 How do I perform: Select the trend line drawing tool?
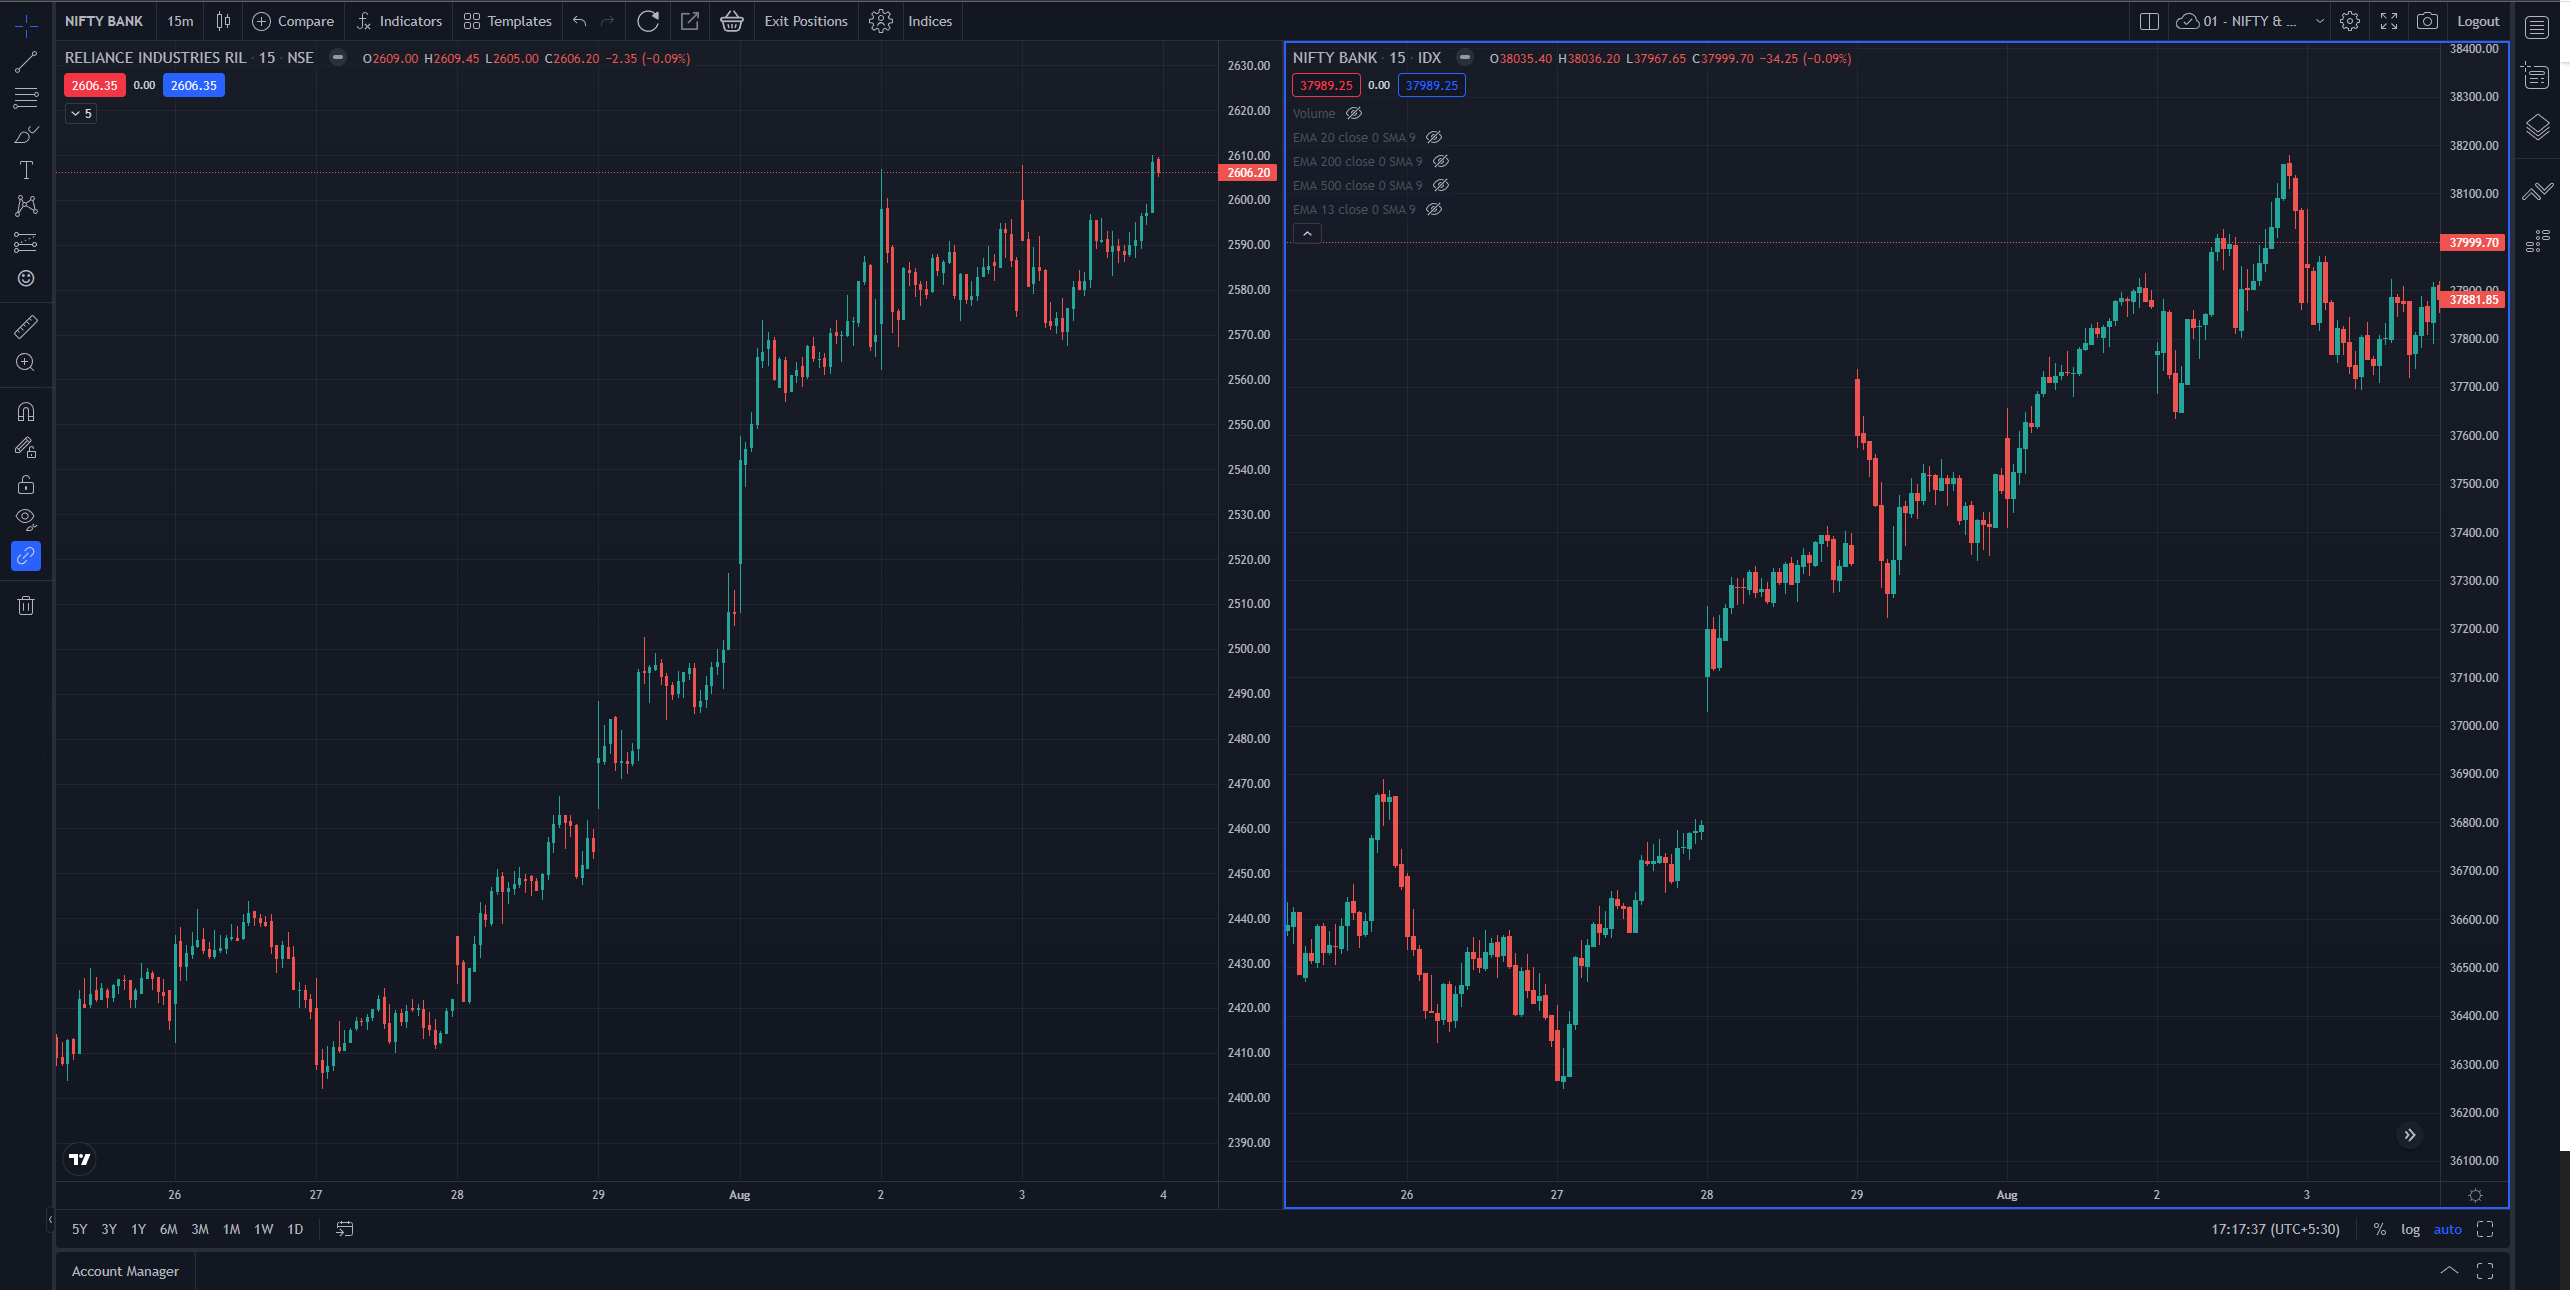[26, 62]
